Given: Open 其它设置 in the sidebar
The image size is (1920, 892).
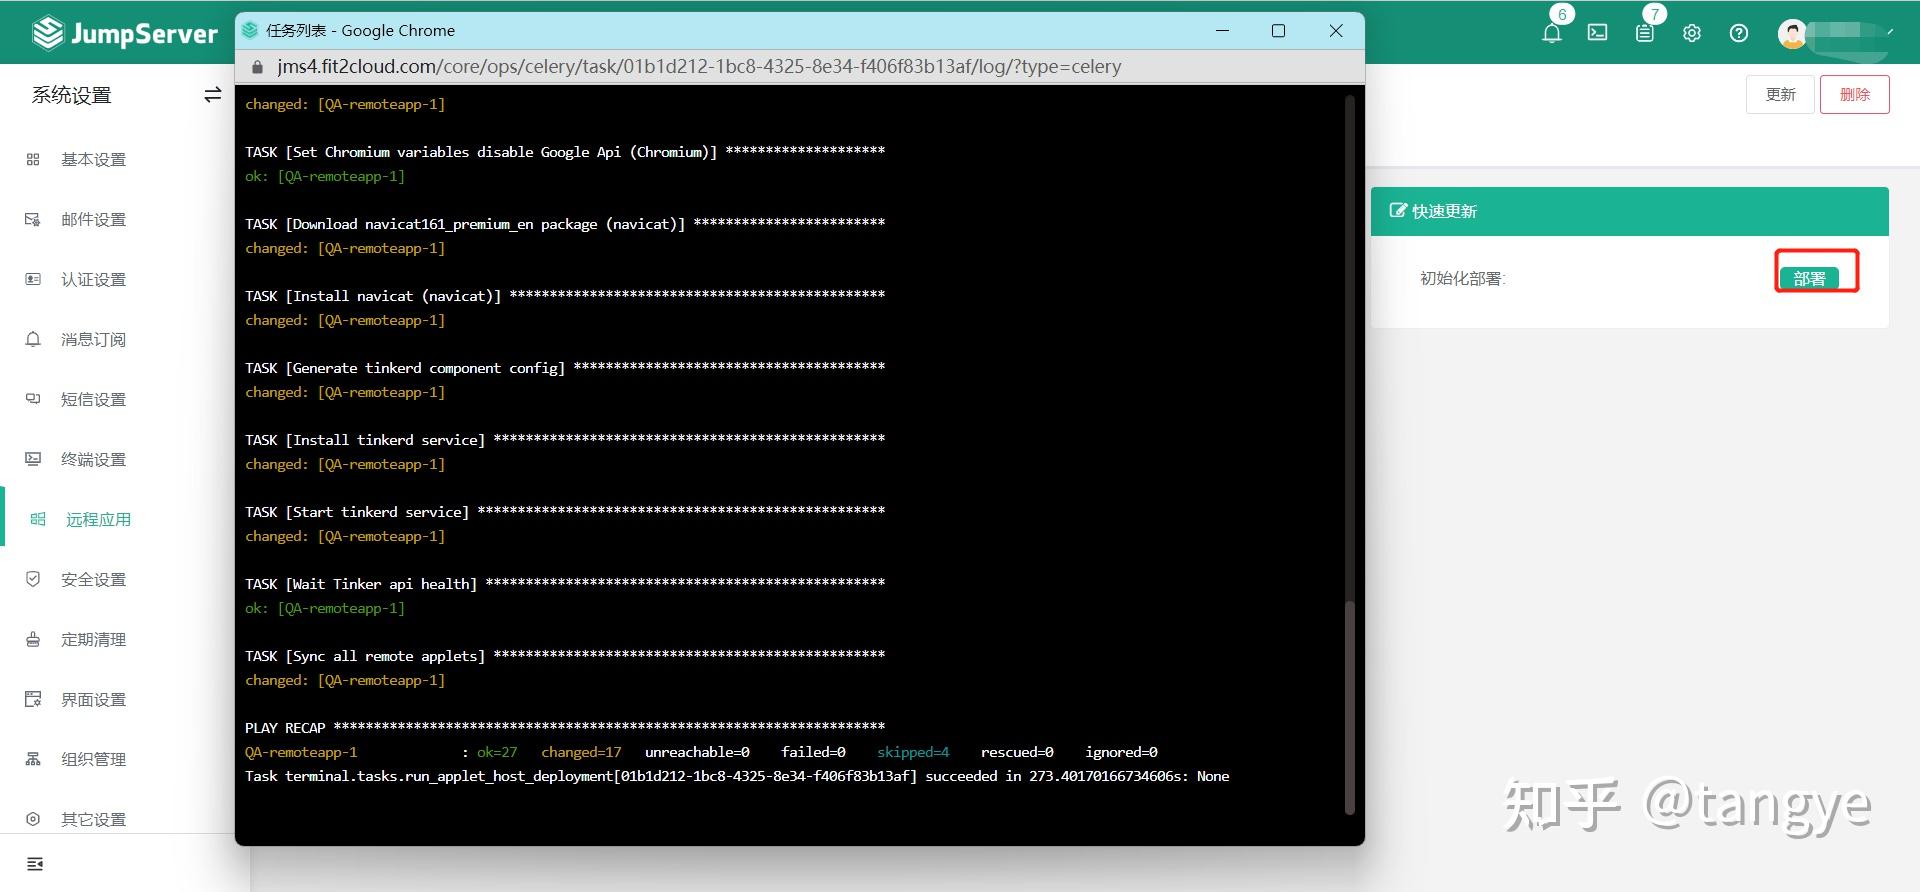Looking at the screenshot, I should (93, 820).
